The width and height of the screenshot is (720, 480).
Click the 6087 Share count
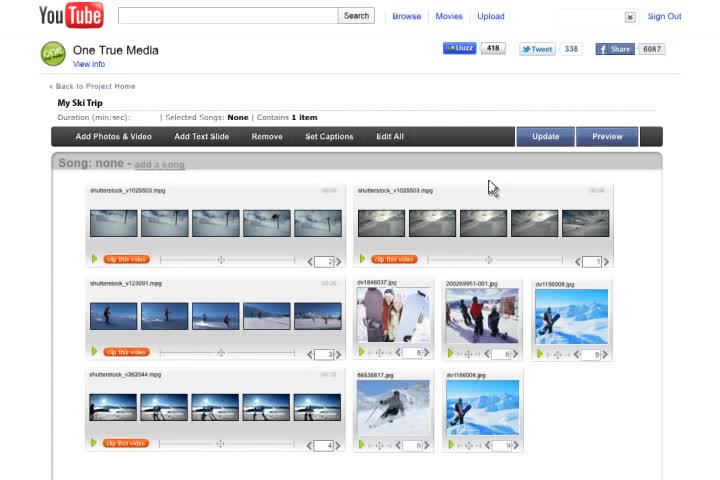click(x=652, y=49)
